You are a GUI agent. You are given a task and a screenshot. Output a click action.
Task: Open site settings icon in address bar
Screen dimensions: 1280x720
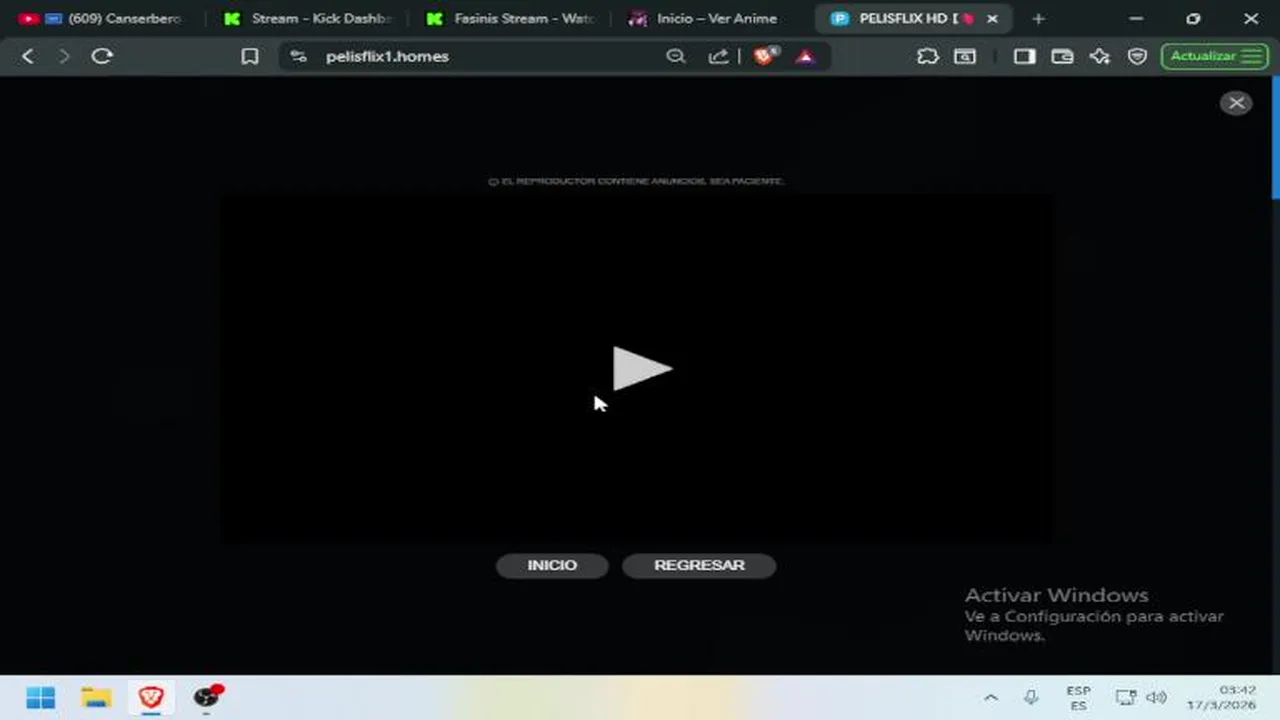298,56
